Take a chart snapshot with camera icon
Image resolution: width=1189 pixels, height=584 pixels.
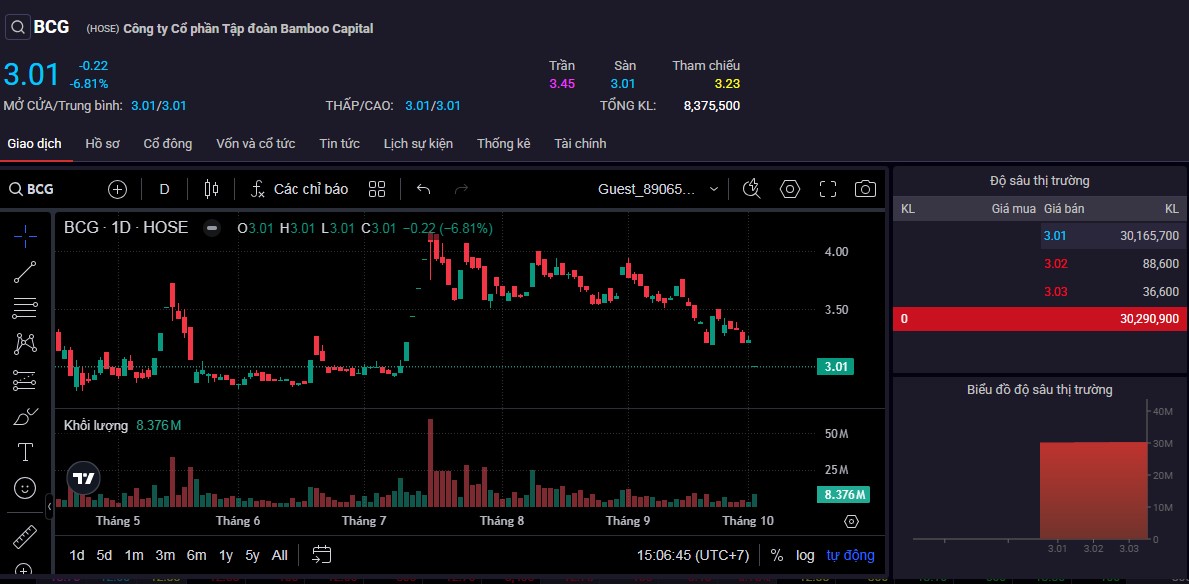pos(865,189)
